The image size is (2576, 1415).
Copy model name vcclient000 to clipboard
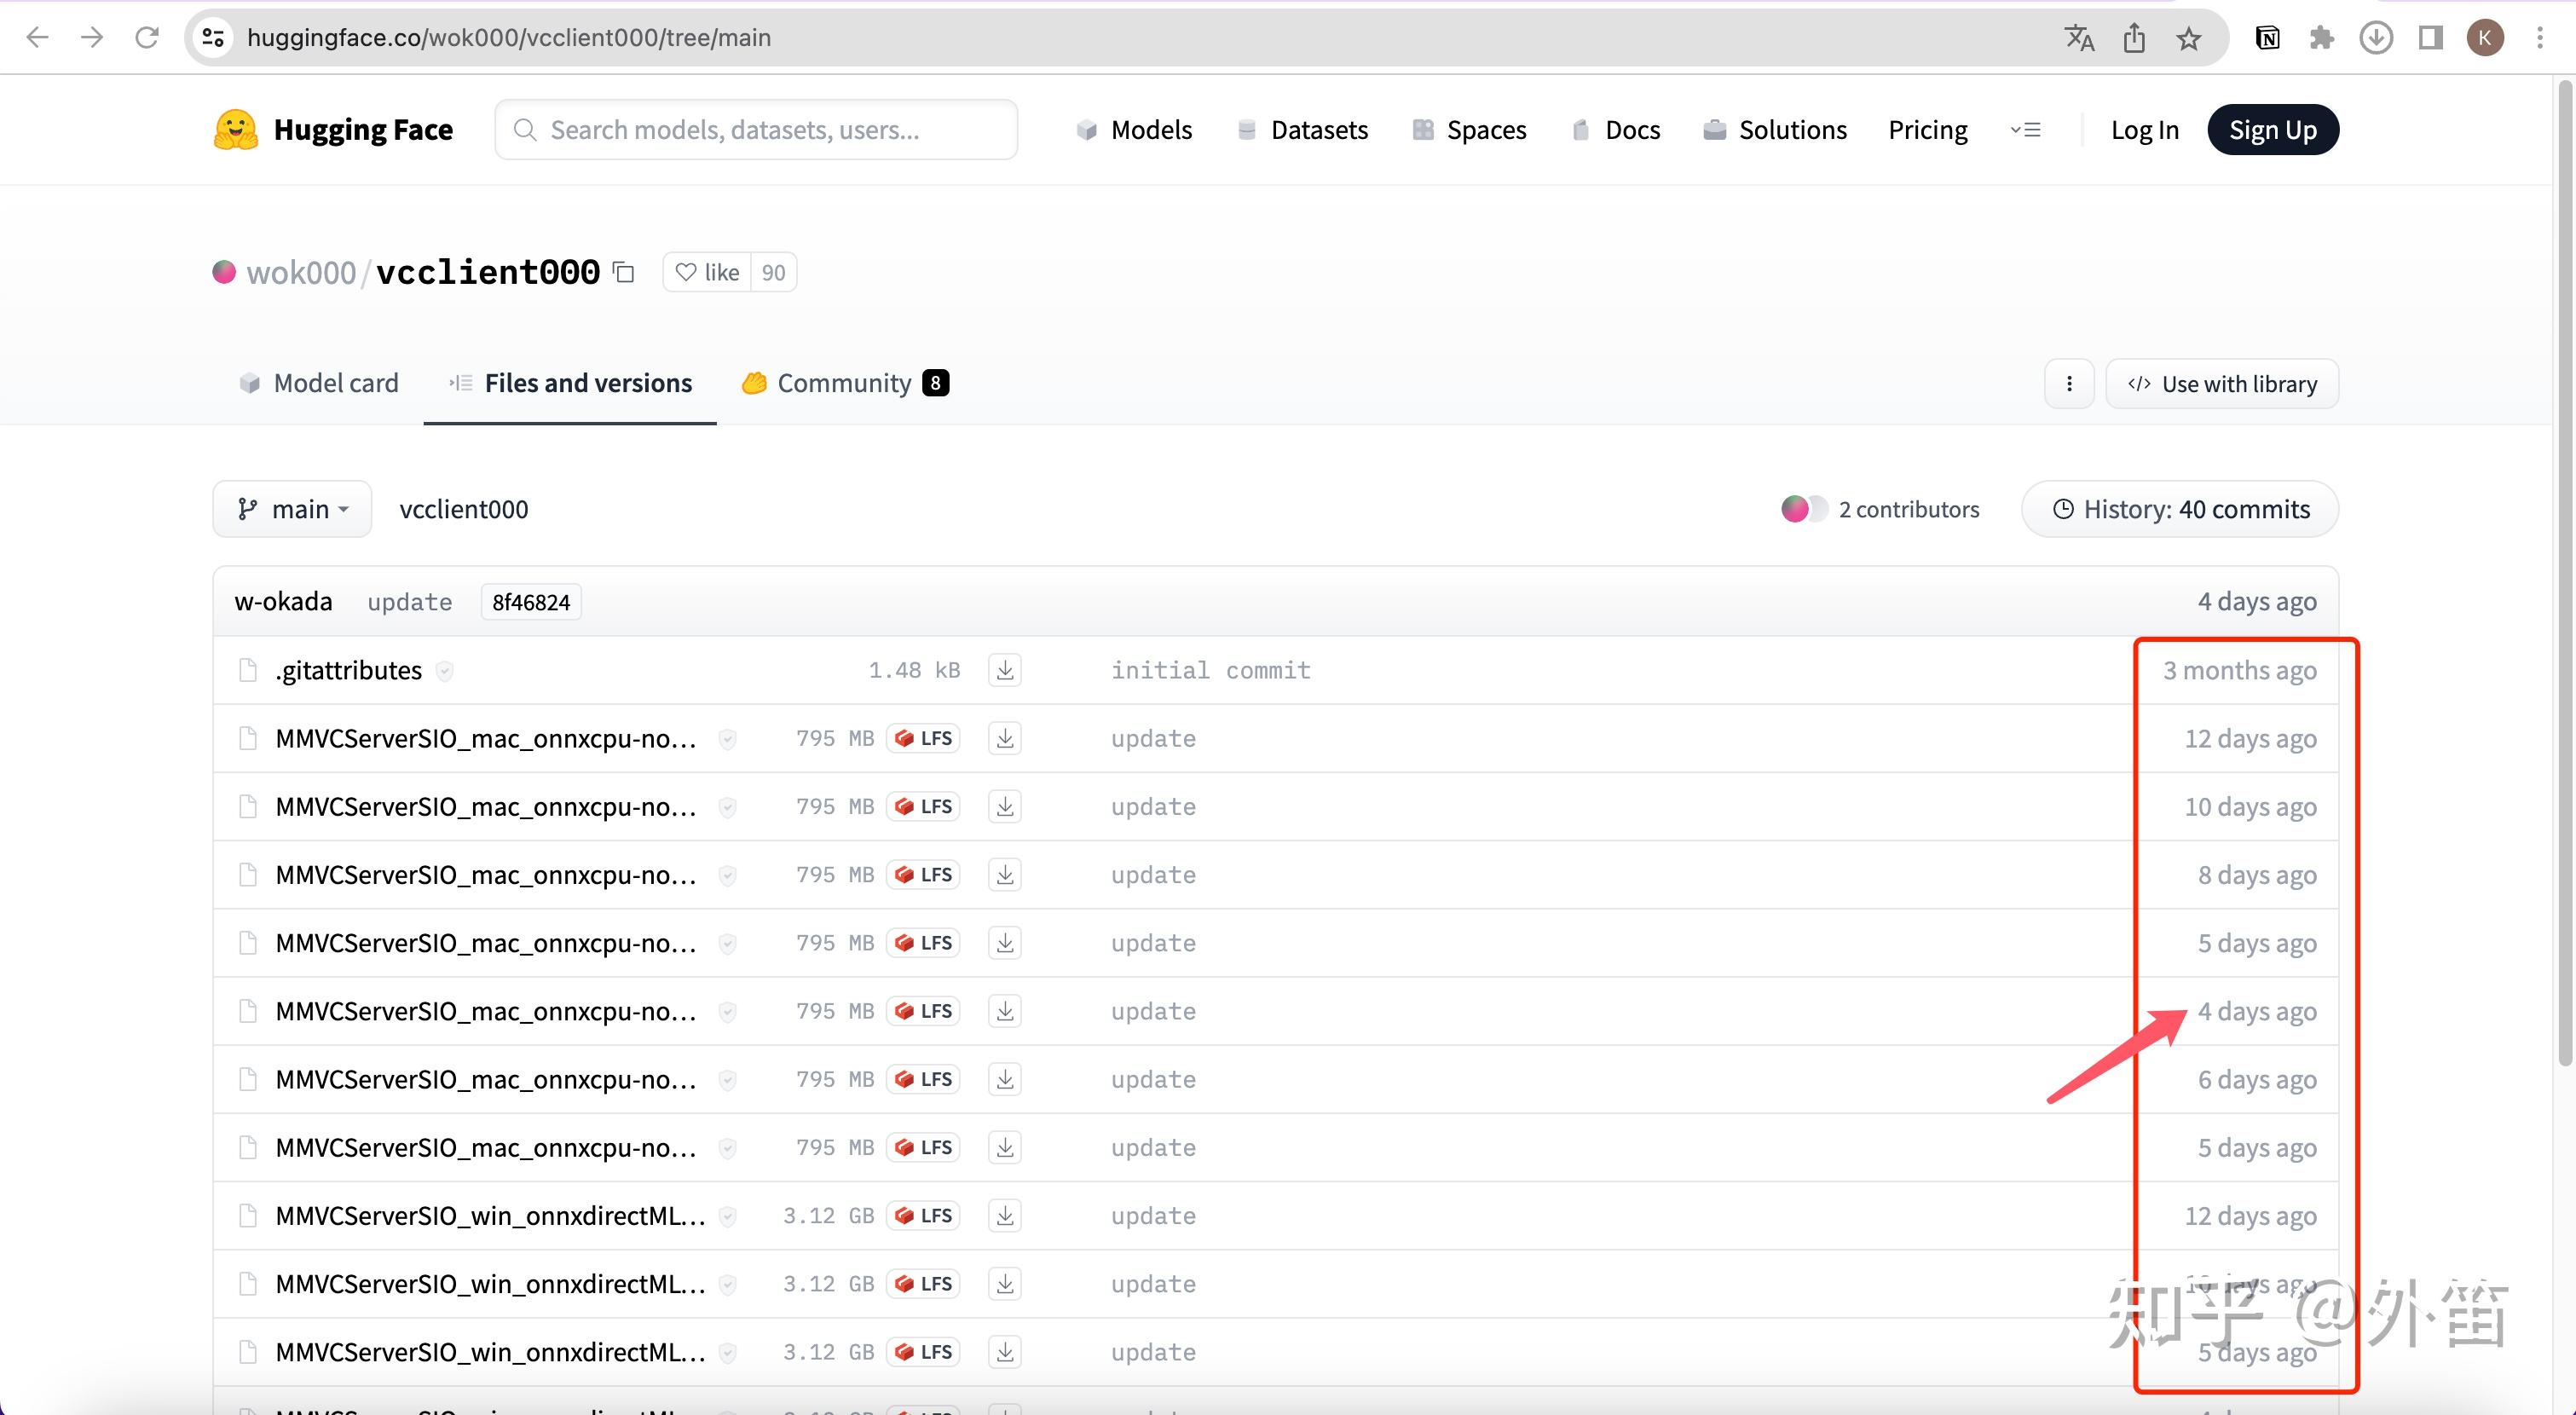(624, 272)
